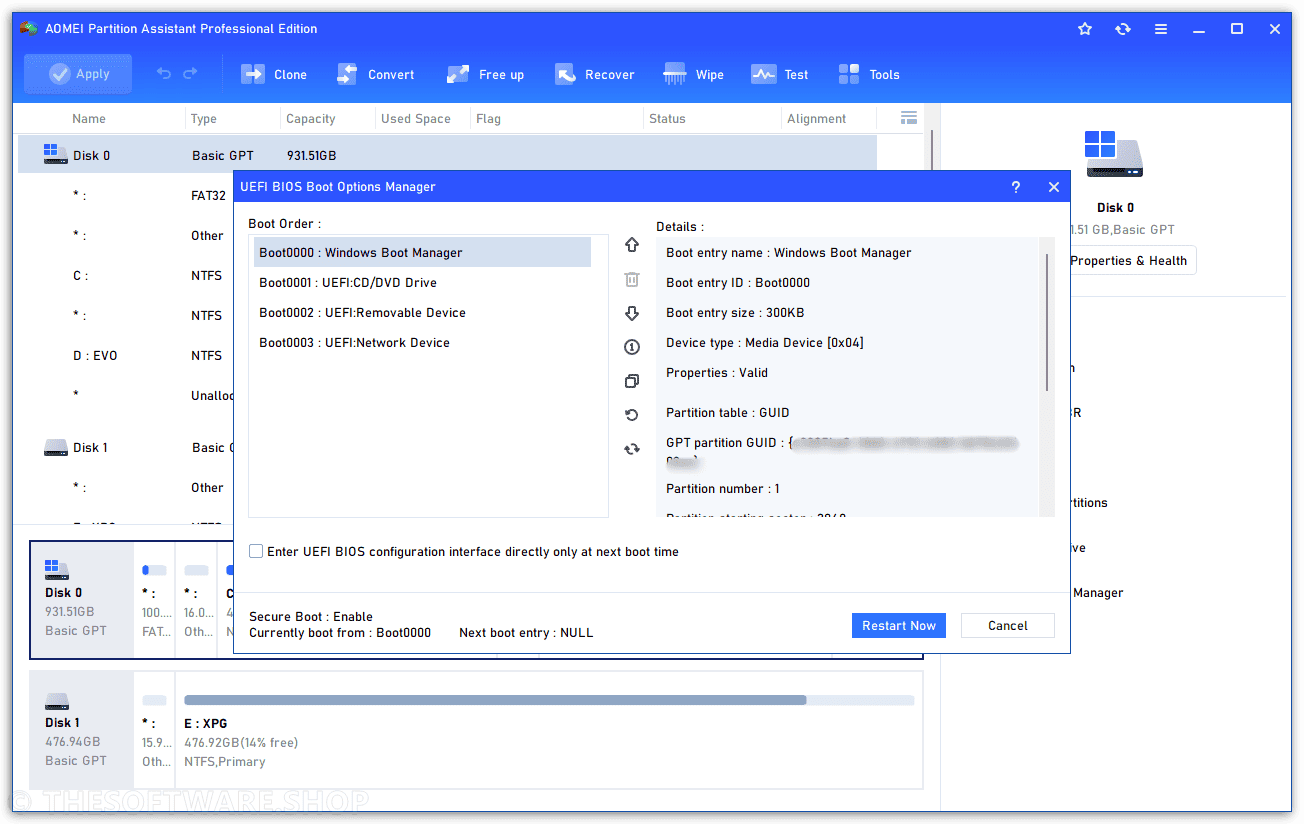The height and width of the screenshot is (824, 1304).
Task: Move selected boot entry down
Action: (x=631, y=313)
